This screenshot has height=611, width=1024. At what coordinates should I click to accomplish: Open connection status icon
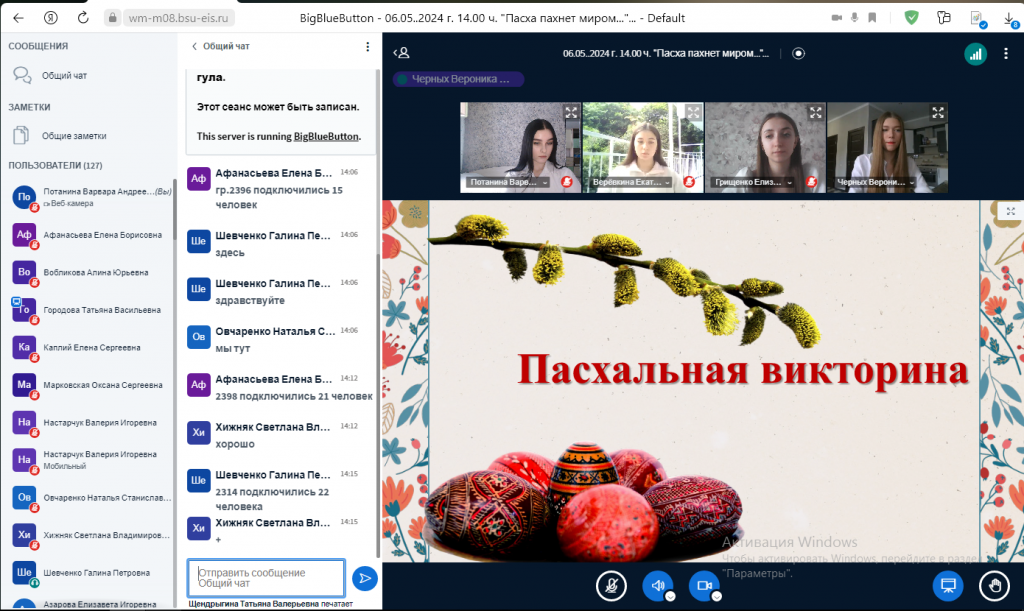[x=975, y=54]
